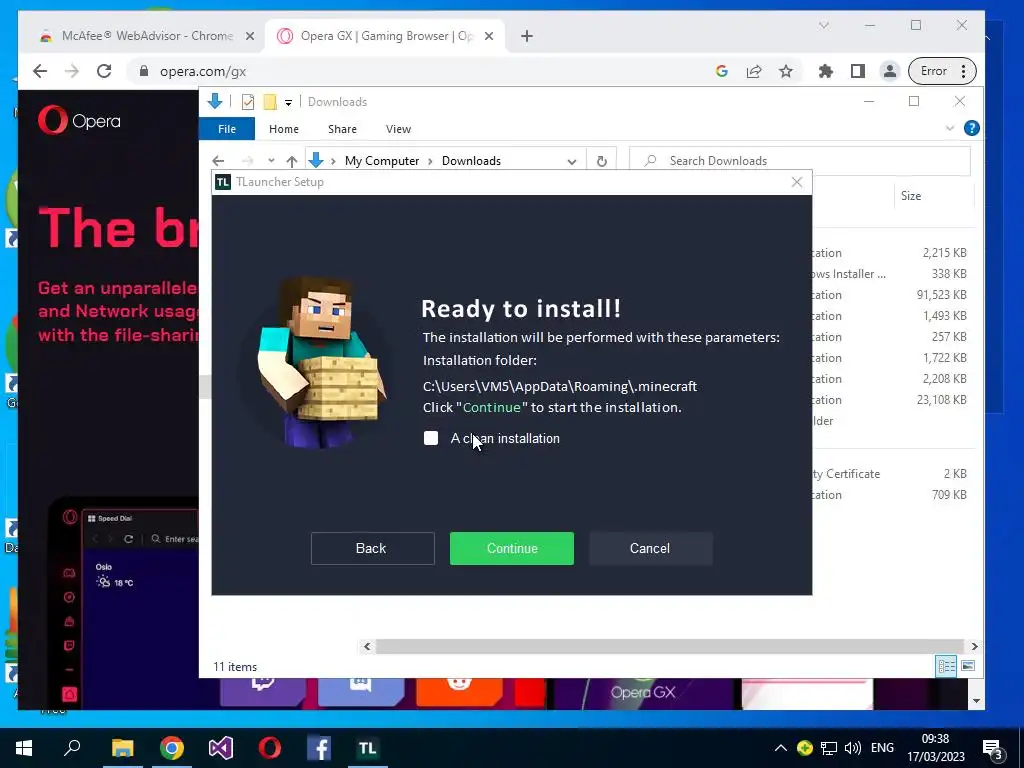
Task: Click Explorer back arrow
Action: 218,161
